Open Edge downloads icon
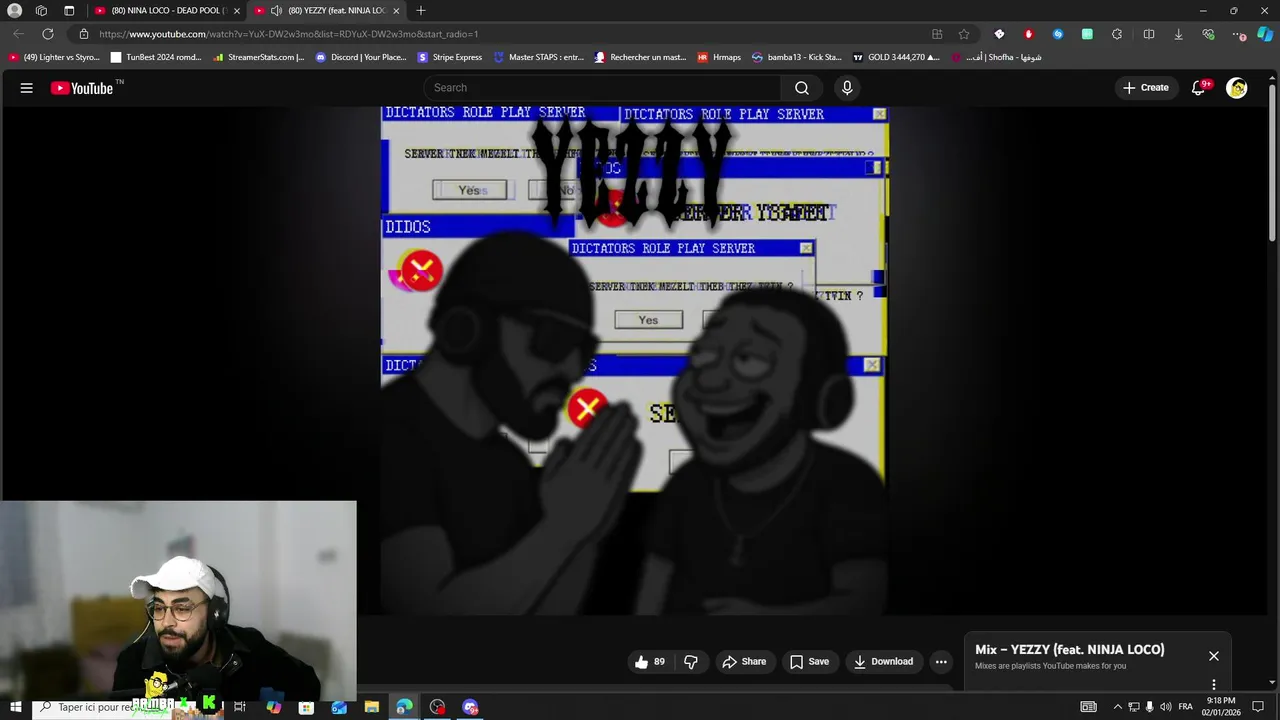 point(1178,34)
